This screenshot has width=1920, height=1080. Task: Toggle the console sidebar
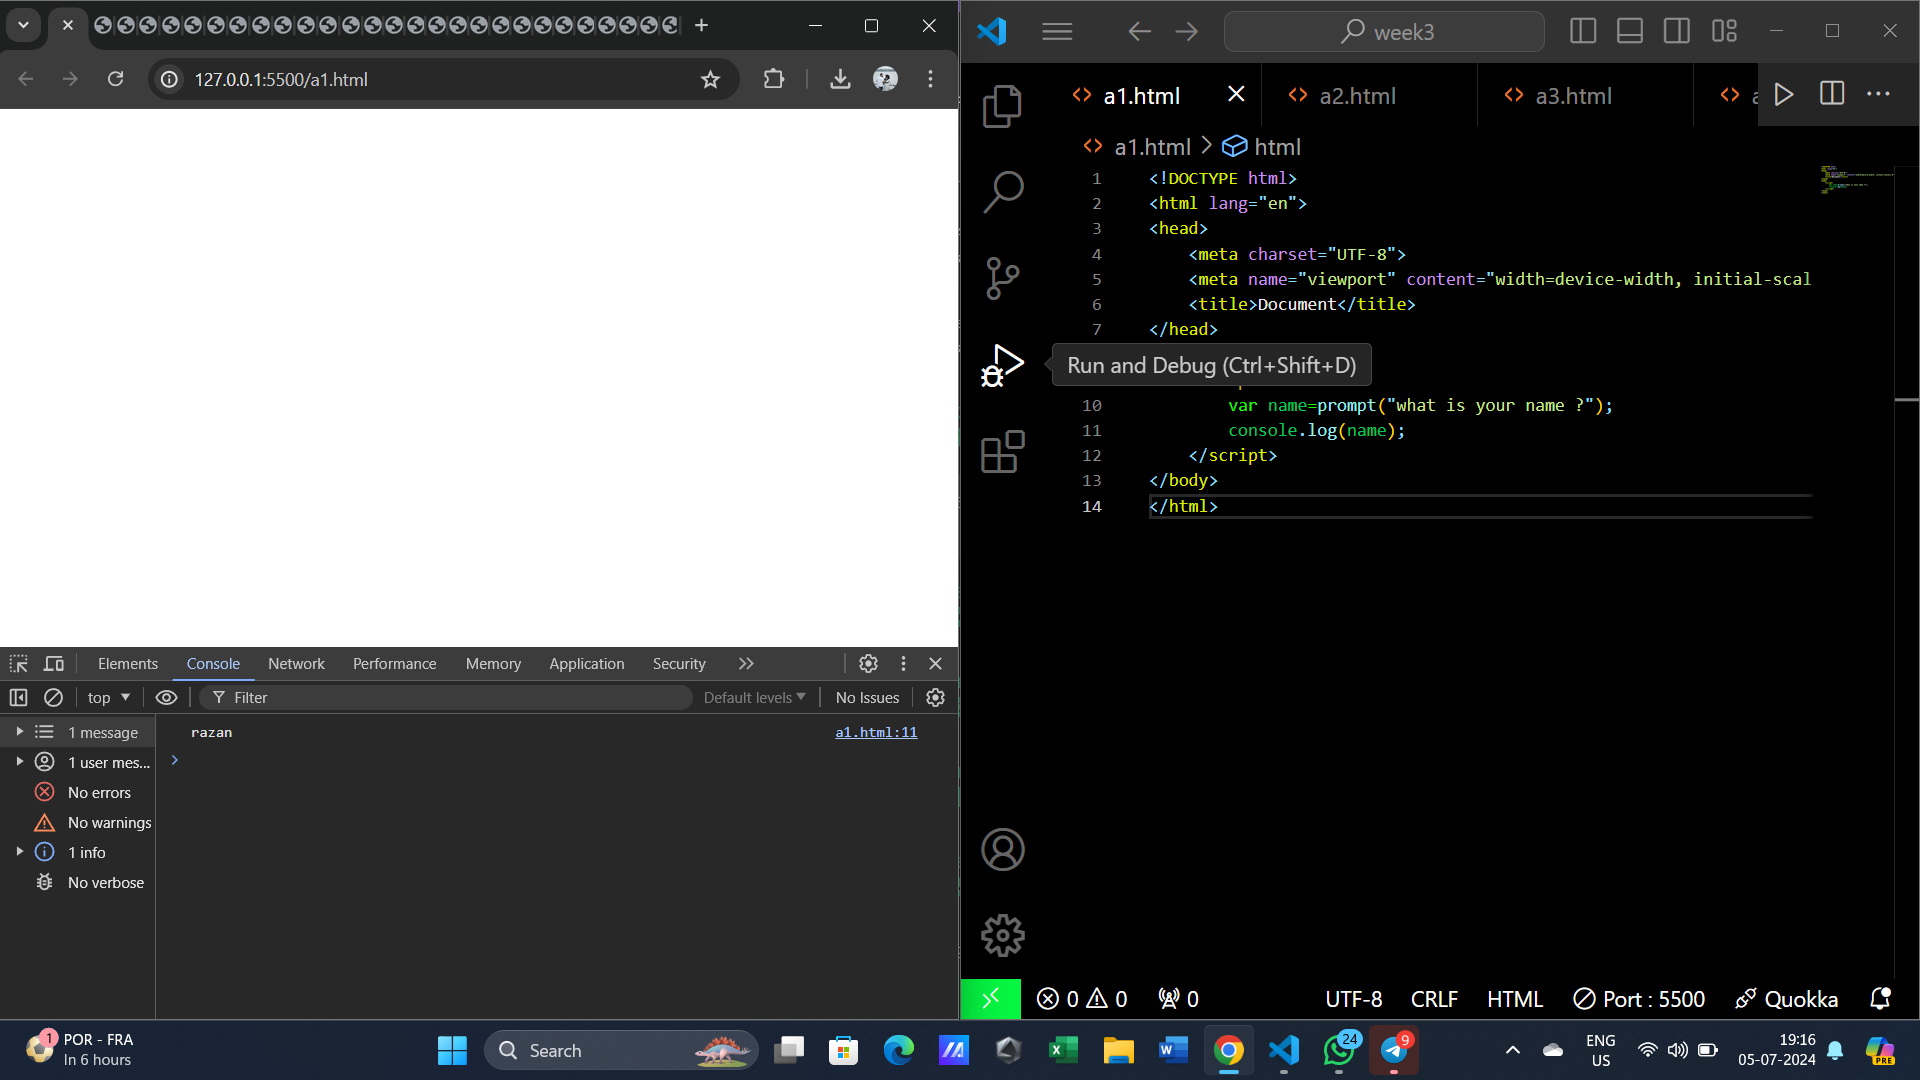click(18, 698)
